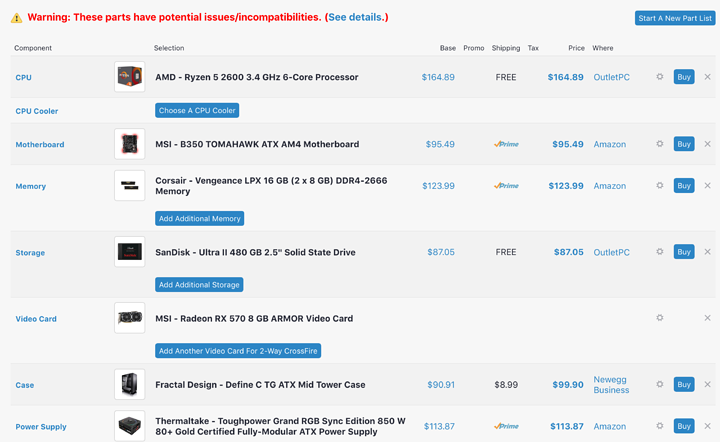
Task: Open the MSI Radeon video card thumbnail
Action: [129, 318]
